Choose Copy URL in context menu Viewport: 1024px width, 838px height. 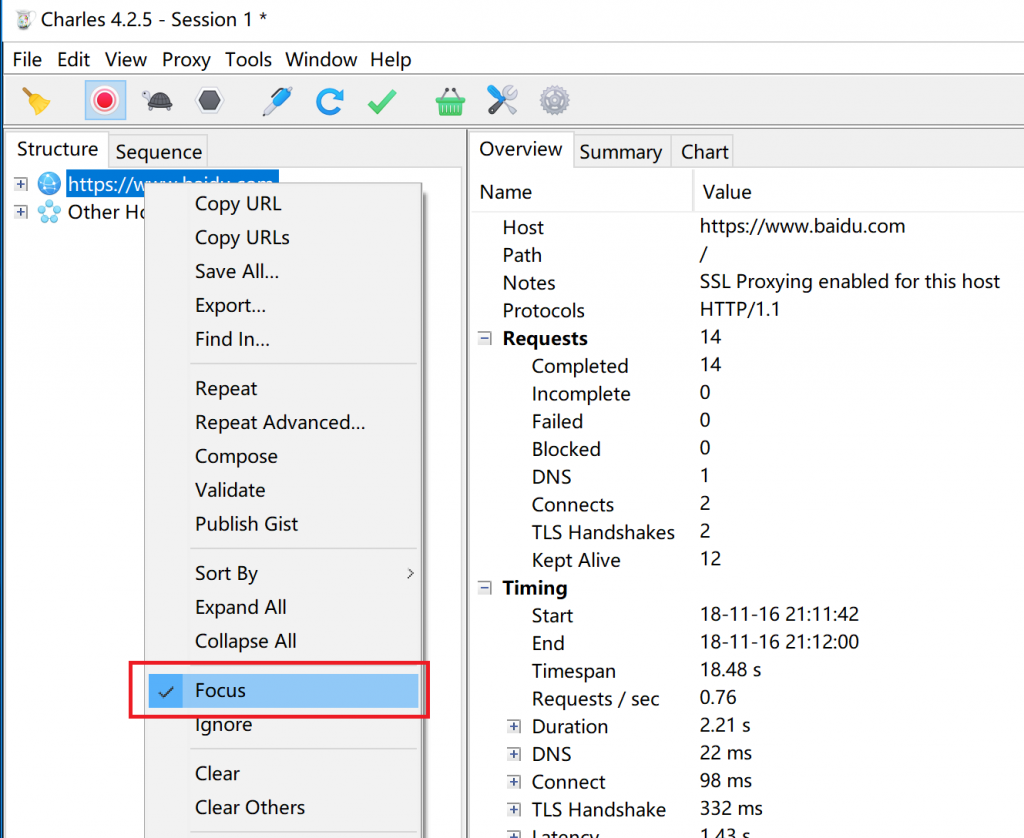283,204
